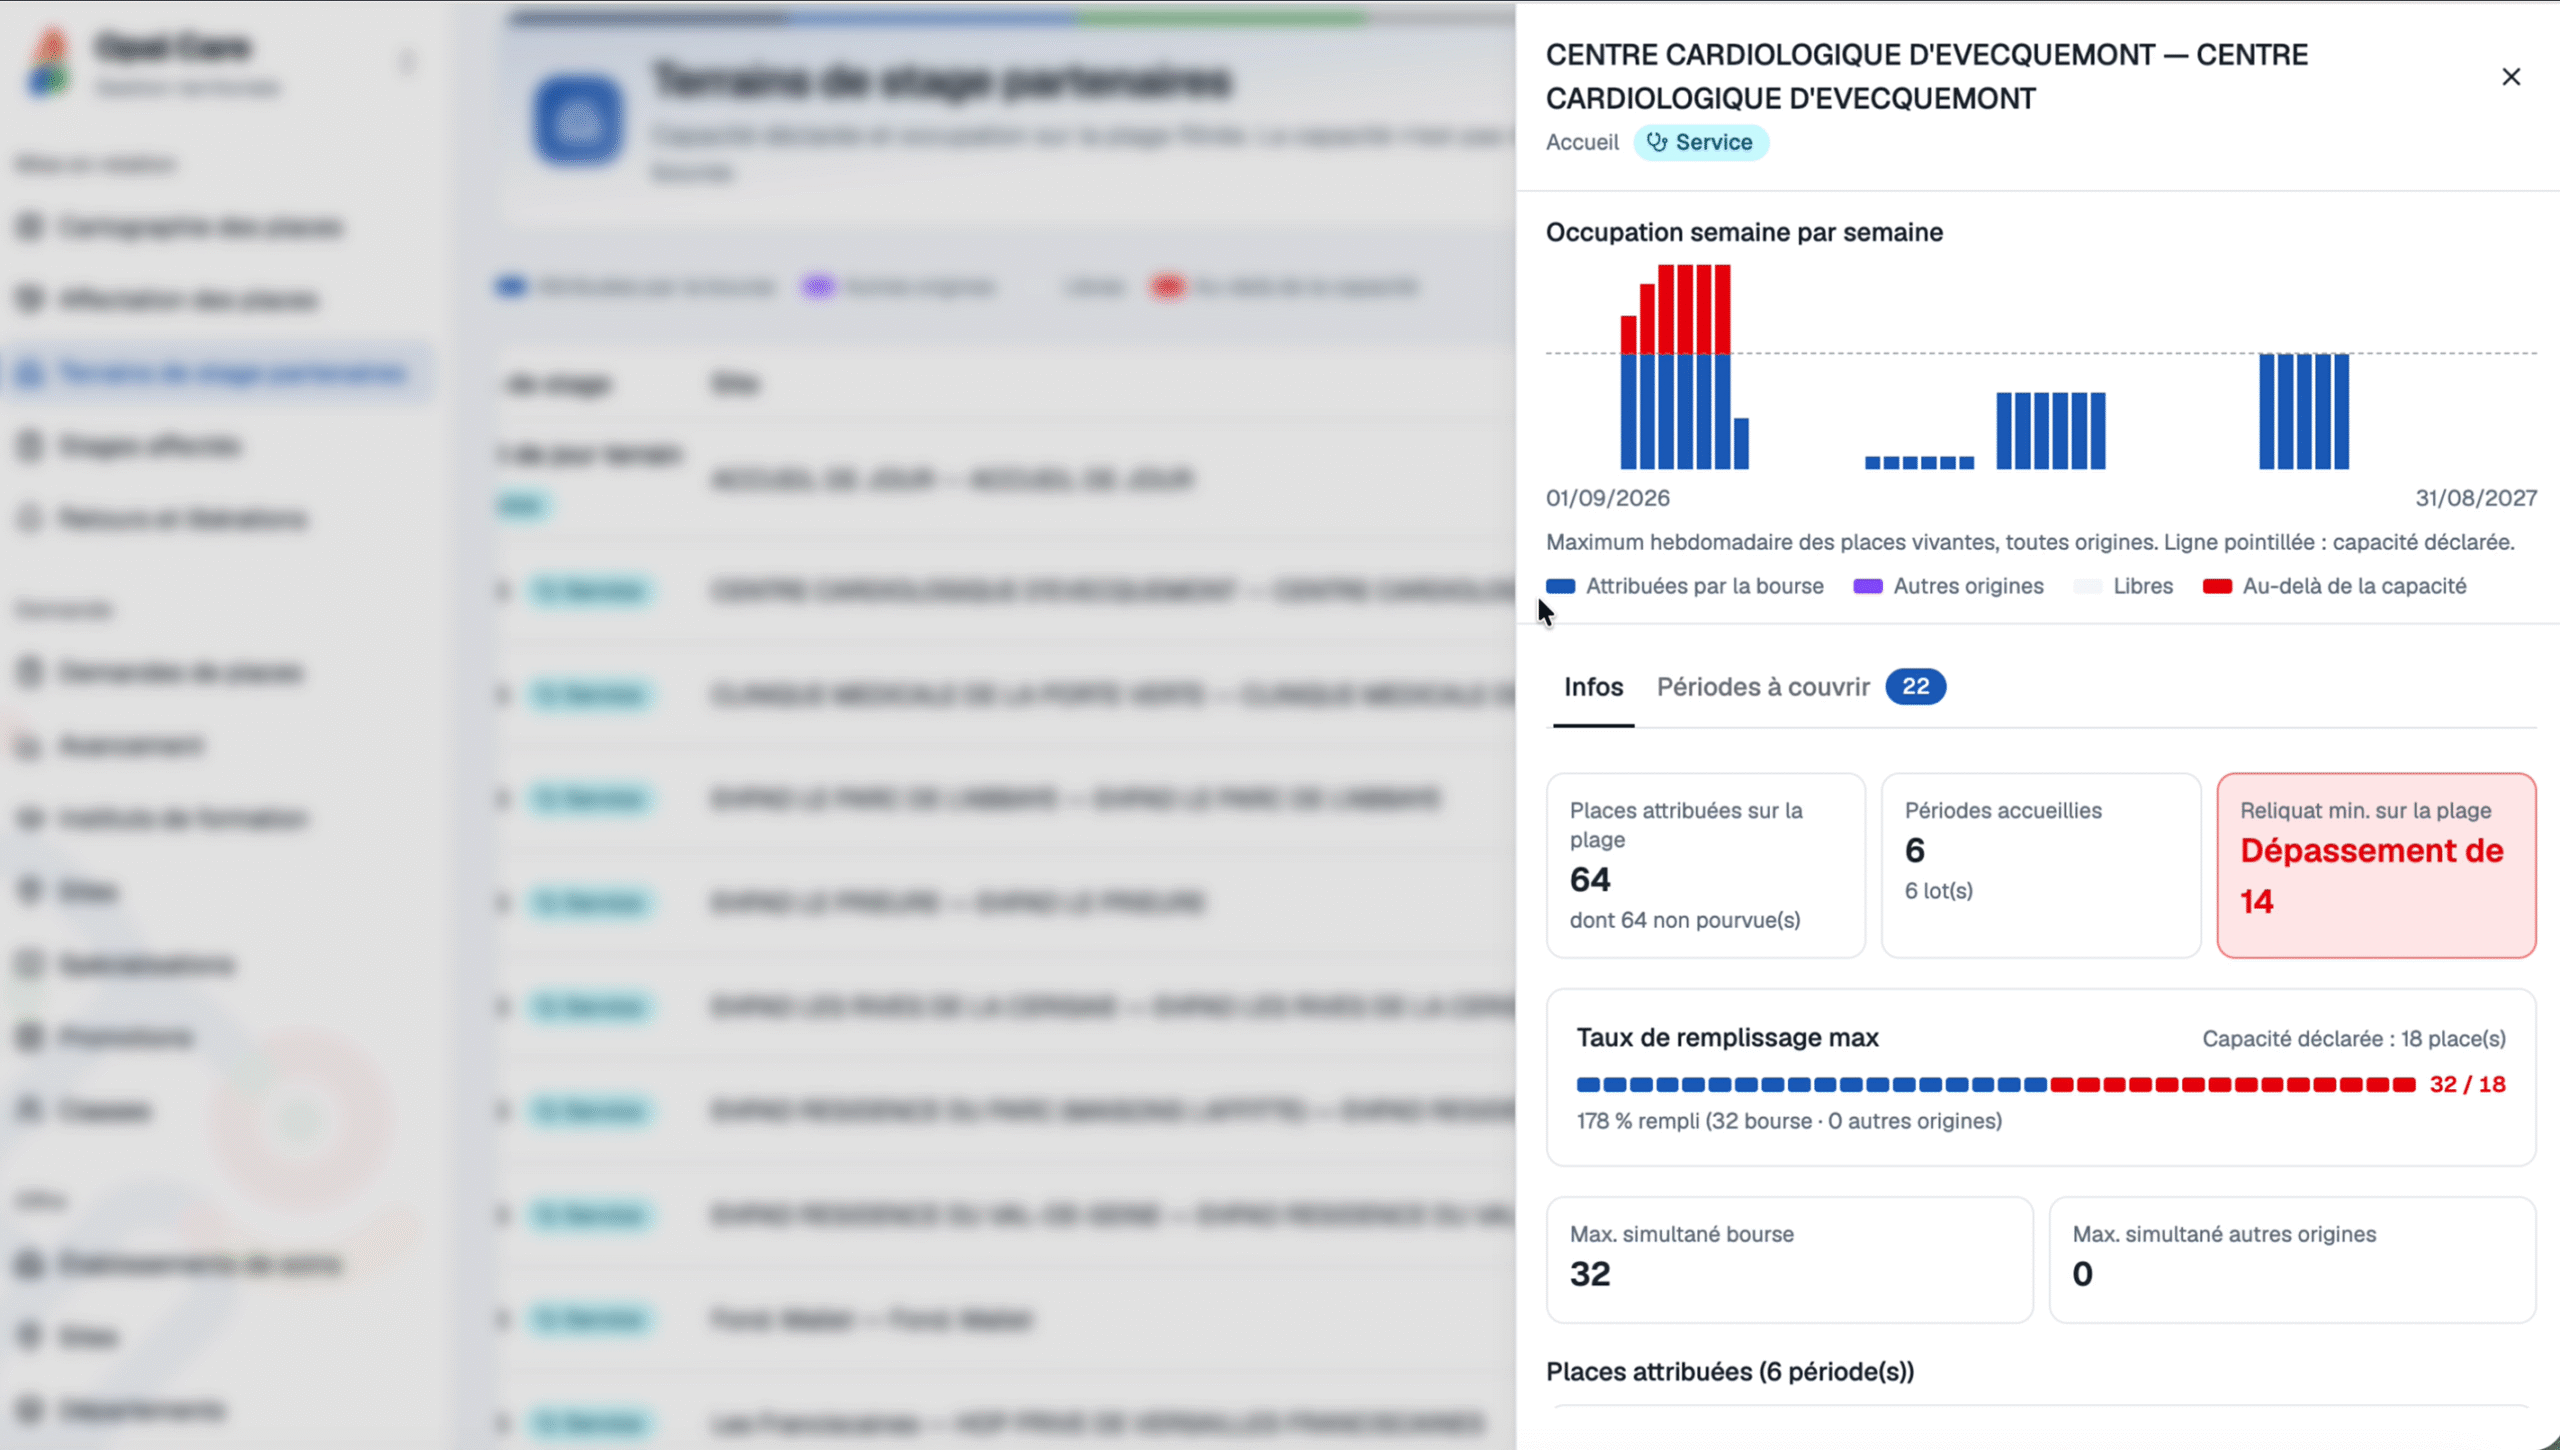Click the Places attribuées (6 période(s)) heading
The image size is (2560, 1450).
1730,1372
